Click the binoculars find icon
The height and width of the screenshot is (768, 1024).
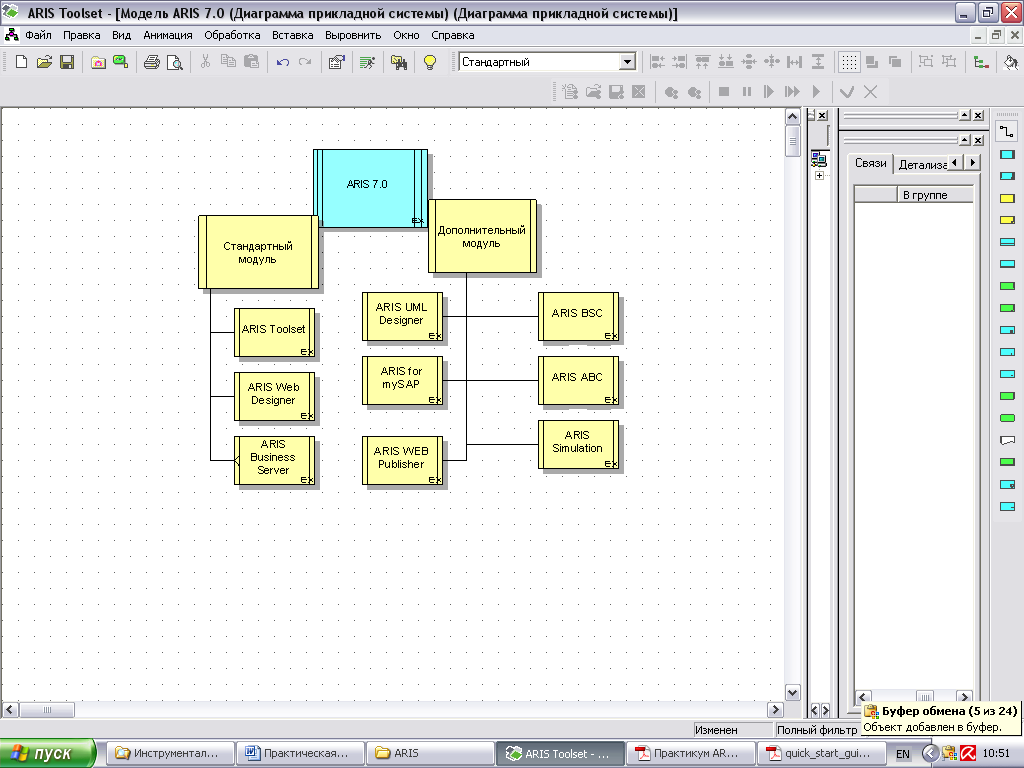tap(398, 62)
